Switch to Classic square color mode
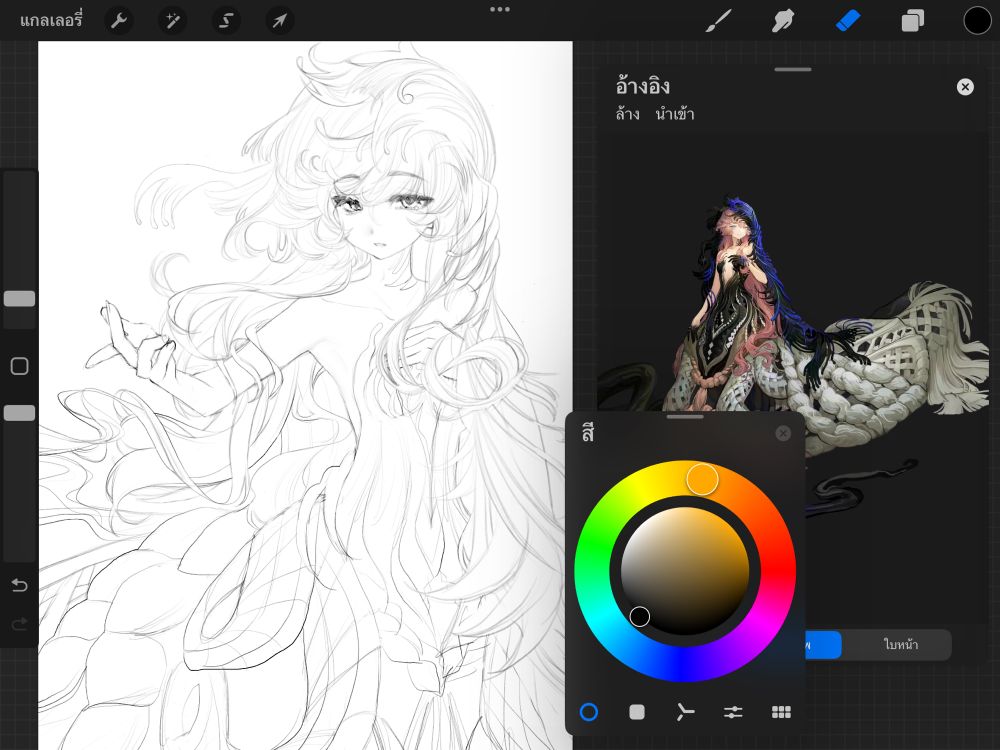Screen dimensions: 1000x750 (637, 712)
